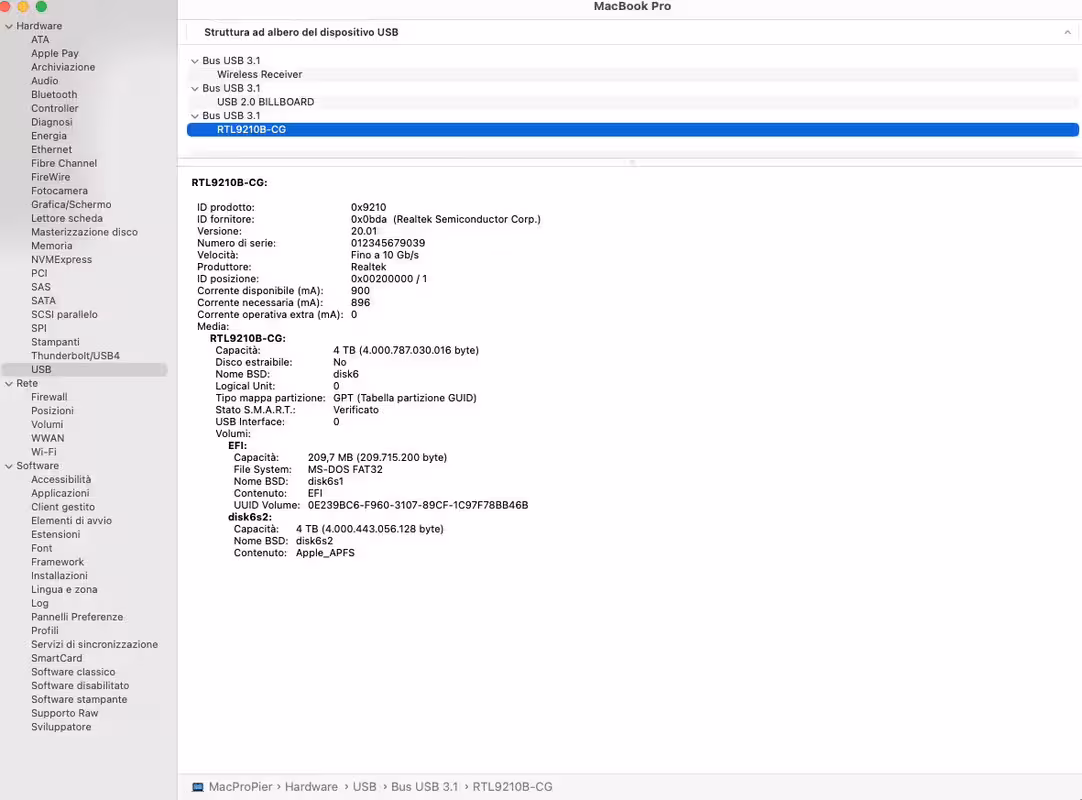
Task: Select Wireless Receiver in the USB tree
Action: coord(259,75)
